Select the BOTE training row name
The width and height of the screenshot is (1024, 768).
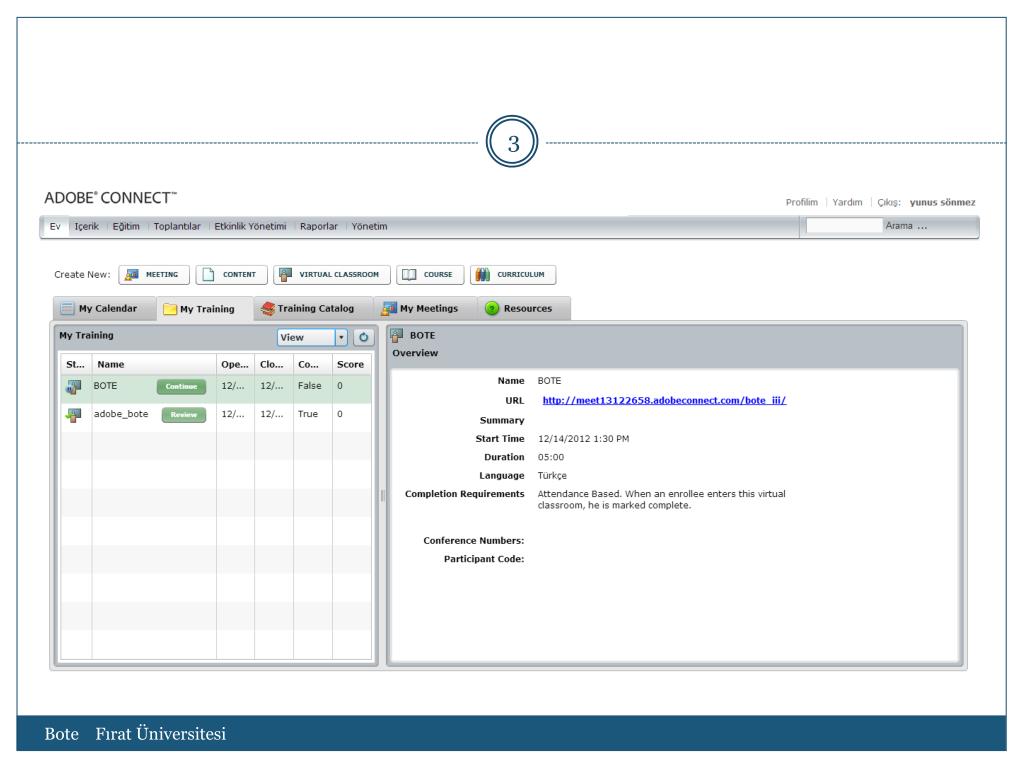105,386
